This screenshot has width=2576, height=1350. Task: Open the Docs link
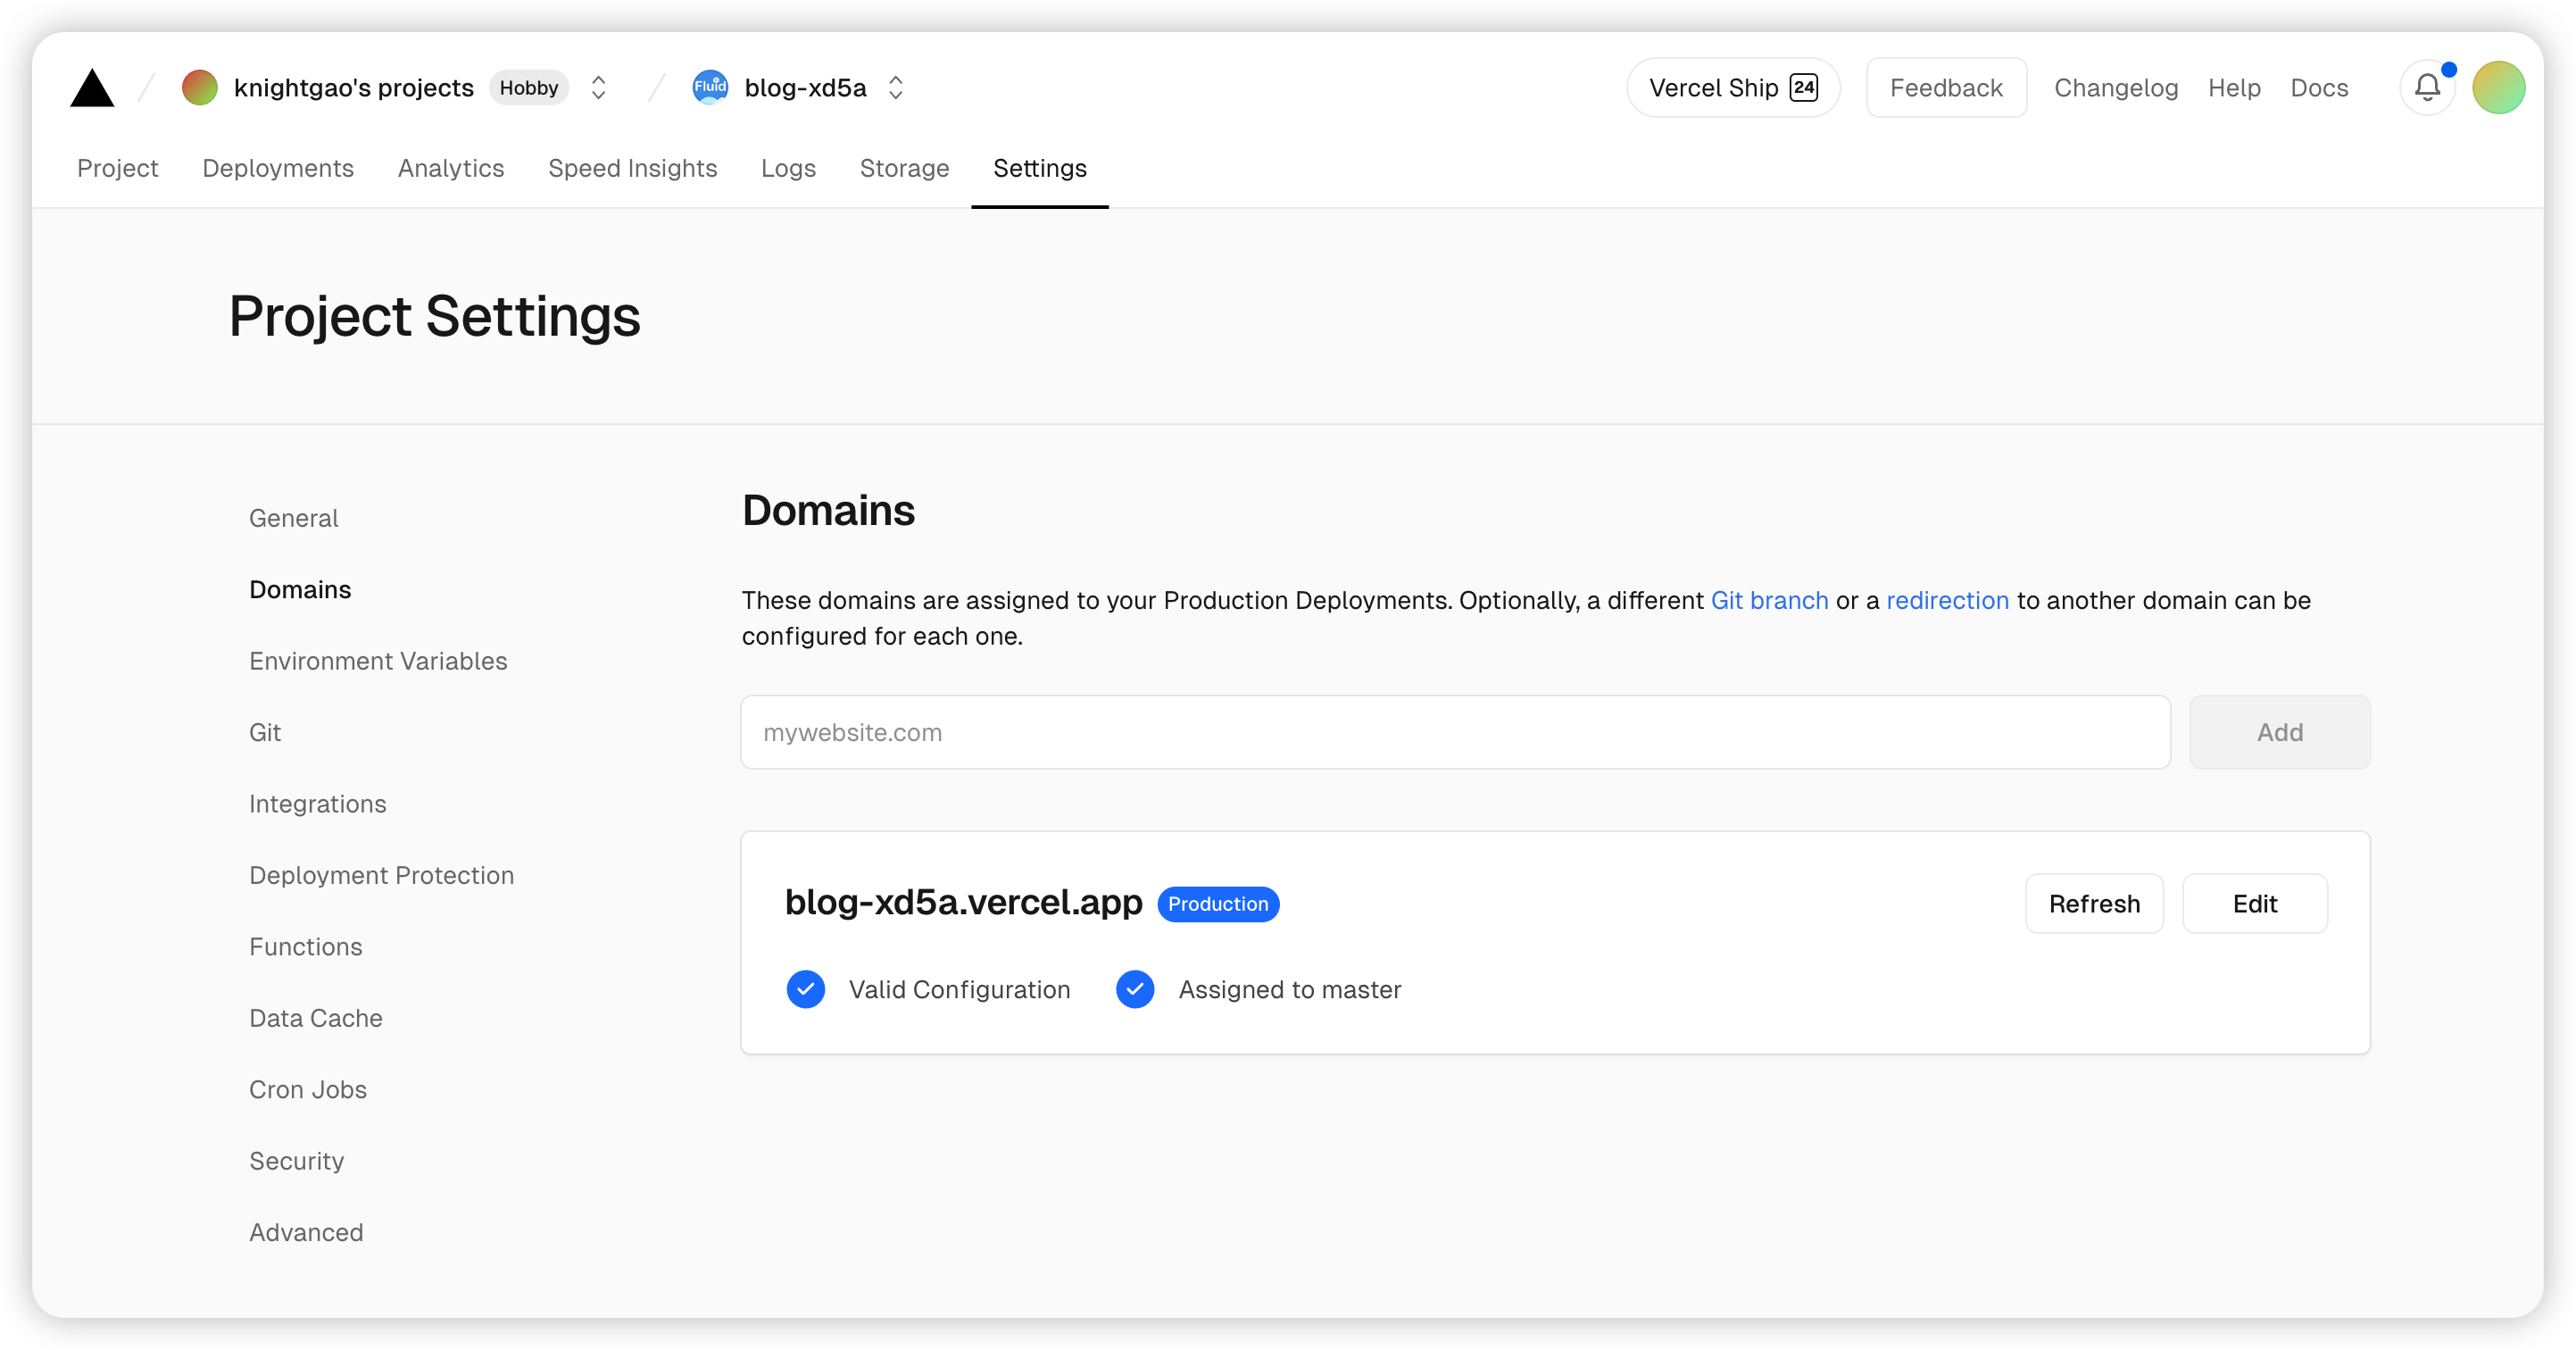coord(2319,88)
